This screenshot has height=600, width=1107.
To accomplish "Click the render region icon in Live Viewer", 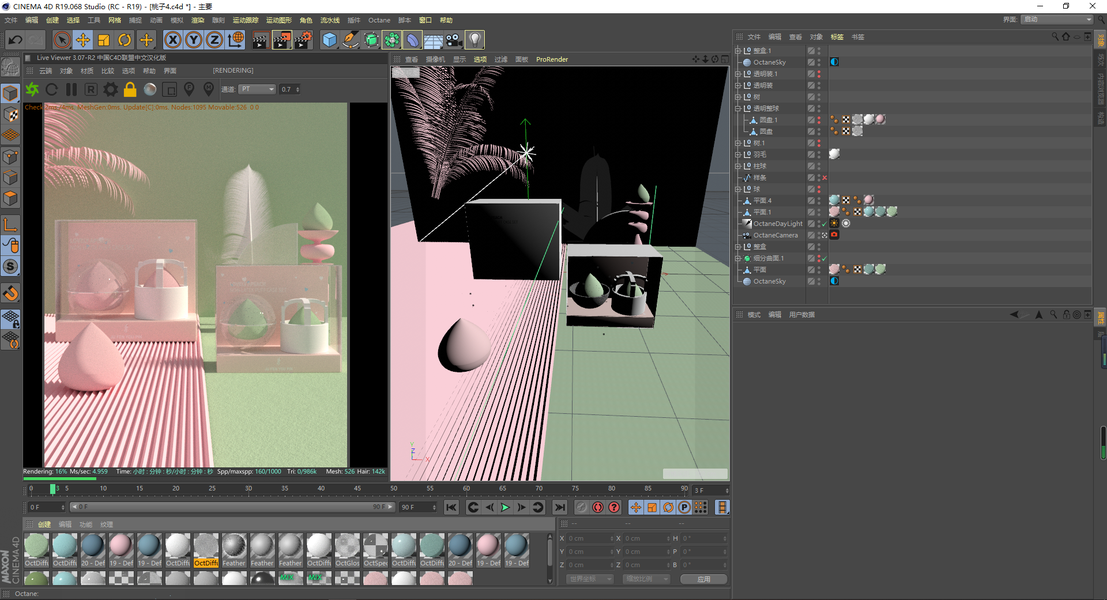I will [169, 90].
